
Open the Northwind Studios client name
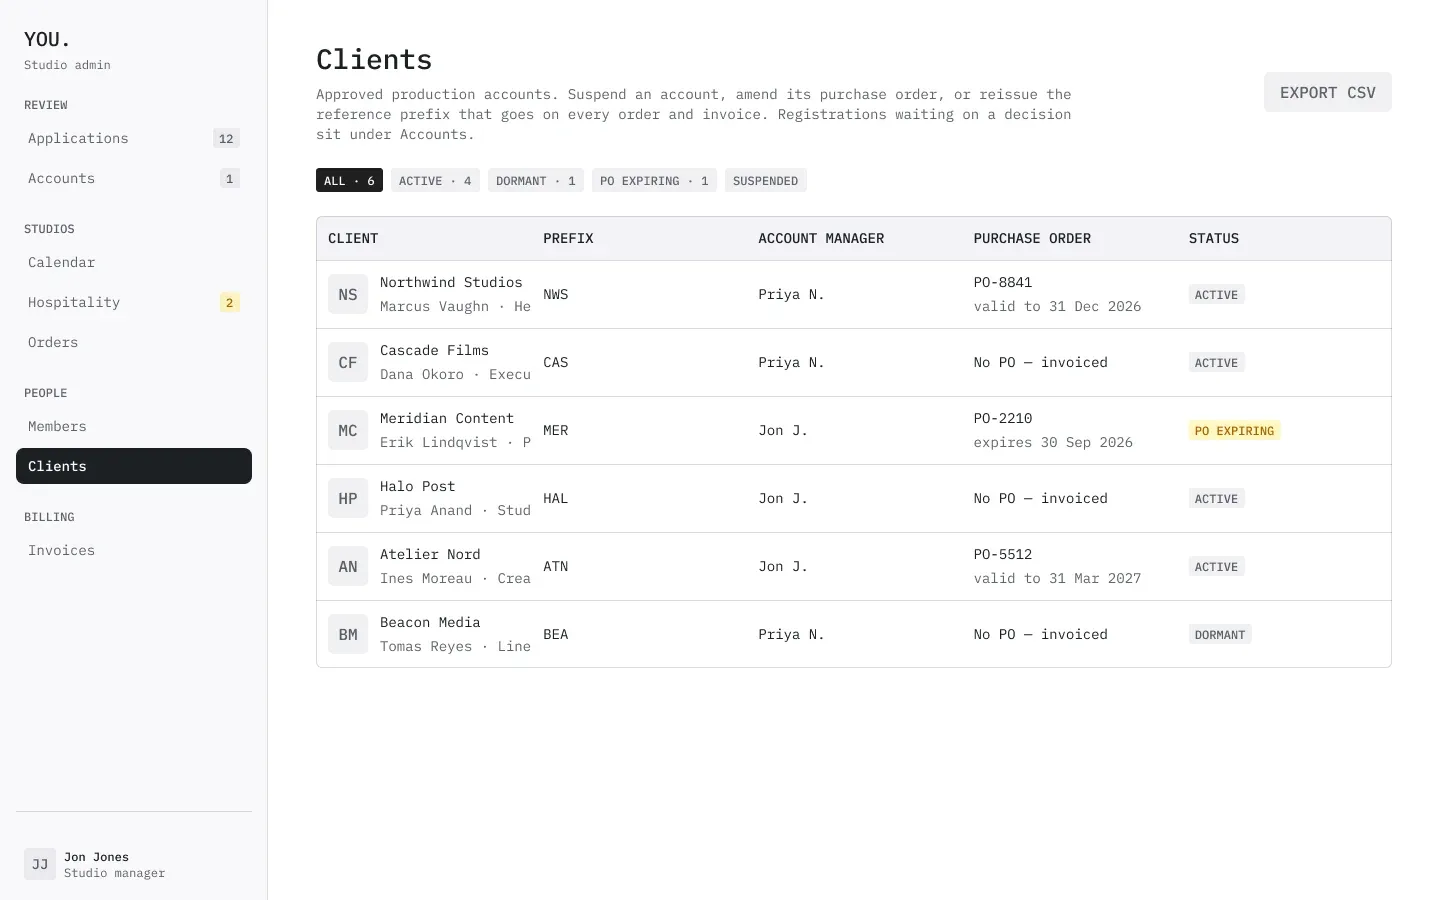point(451,283)
